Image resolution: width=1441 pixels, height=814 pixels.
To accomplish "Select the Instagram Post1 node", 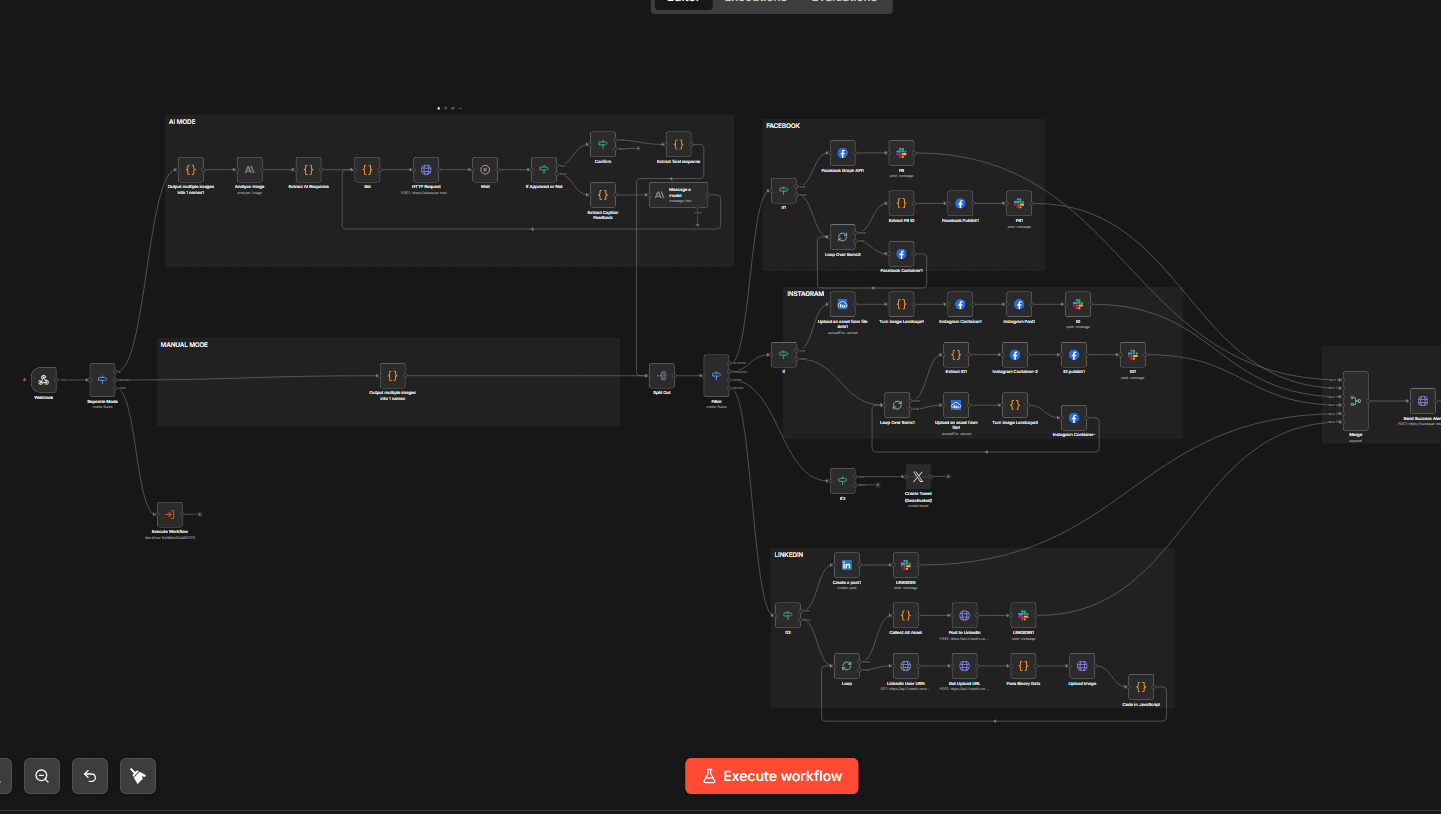I will tap(1019, 304).
